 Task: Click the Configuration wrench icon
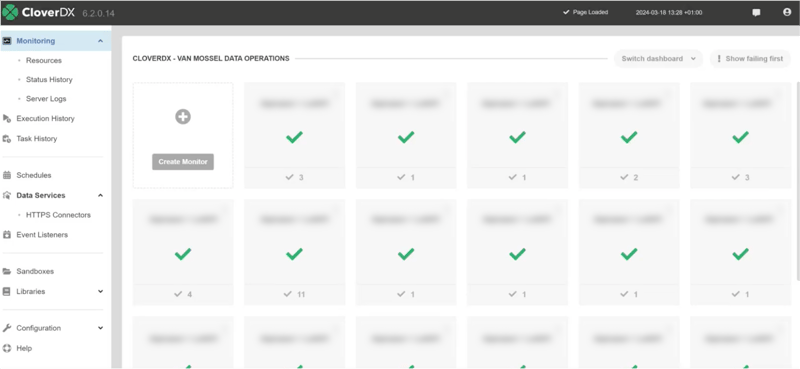pyautogui.click(x=7, y=328)
